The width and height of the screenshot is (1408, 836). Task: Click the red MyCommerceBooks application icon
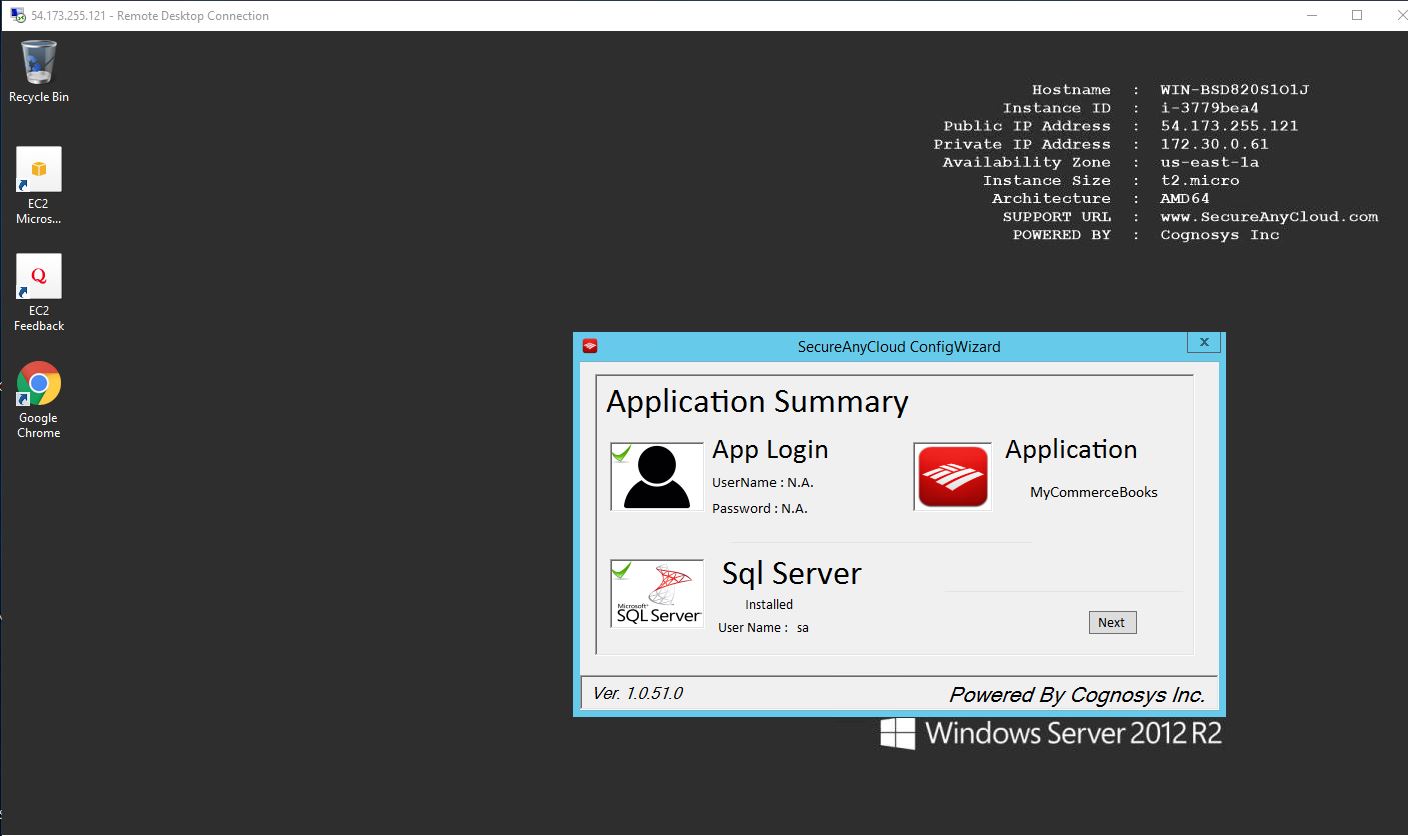[x=952, y=477]
